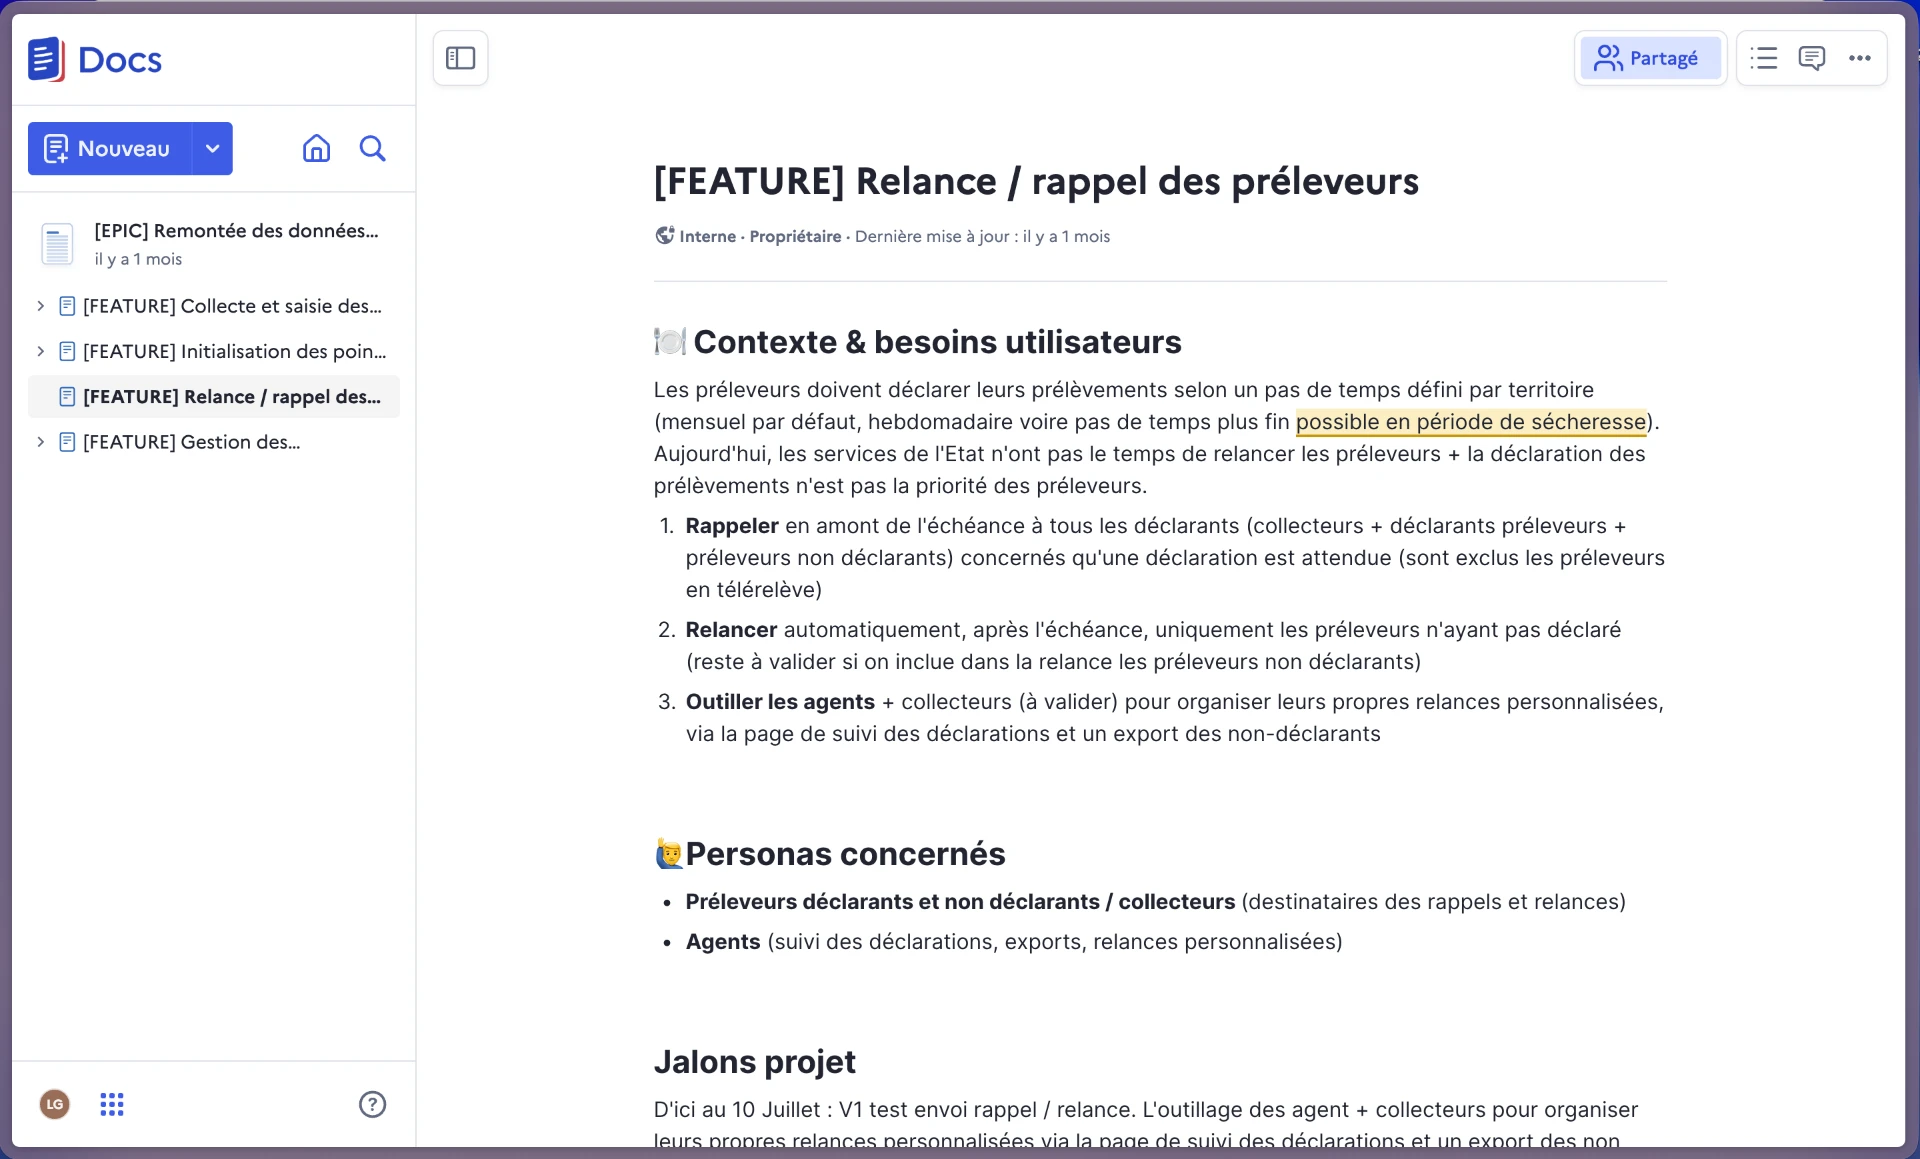Viewport: 1920px width, 1159px height.
Task: Select FEATURE Relance / rappel doc
Action: pos(214,397)
